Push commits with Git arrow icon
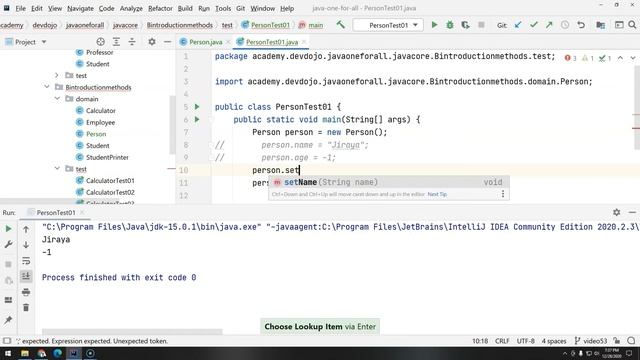 pyautogui.click(x=549, y=25)
